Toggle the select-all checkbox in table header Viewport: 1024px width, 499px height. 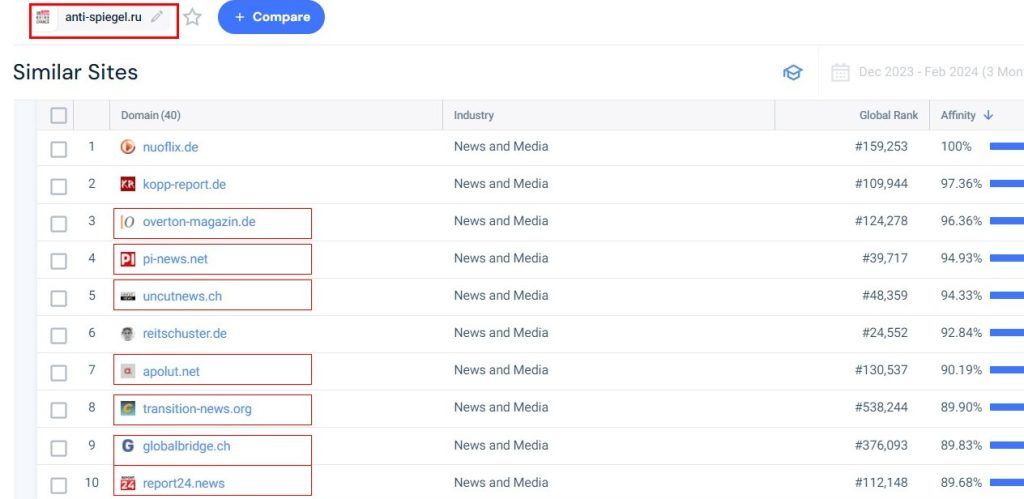coord(58,115)
